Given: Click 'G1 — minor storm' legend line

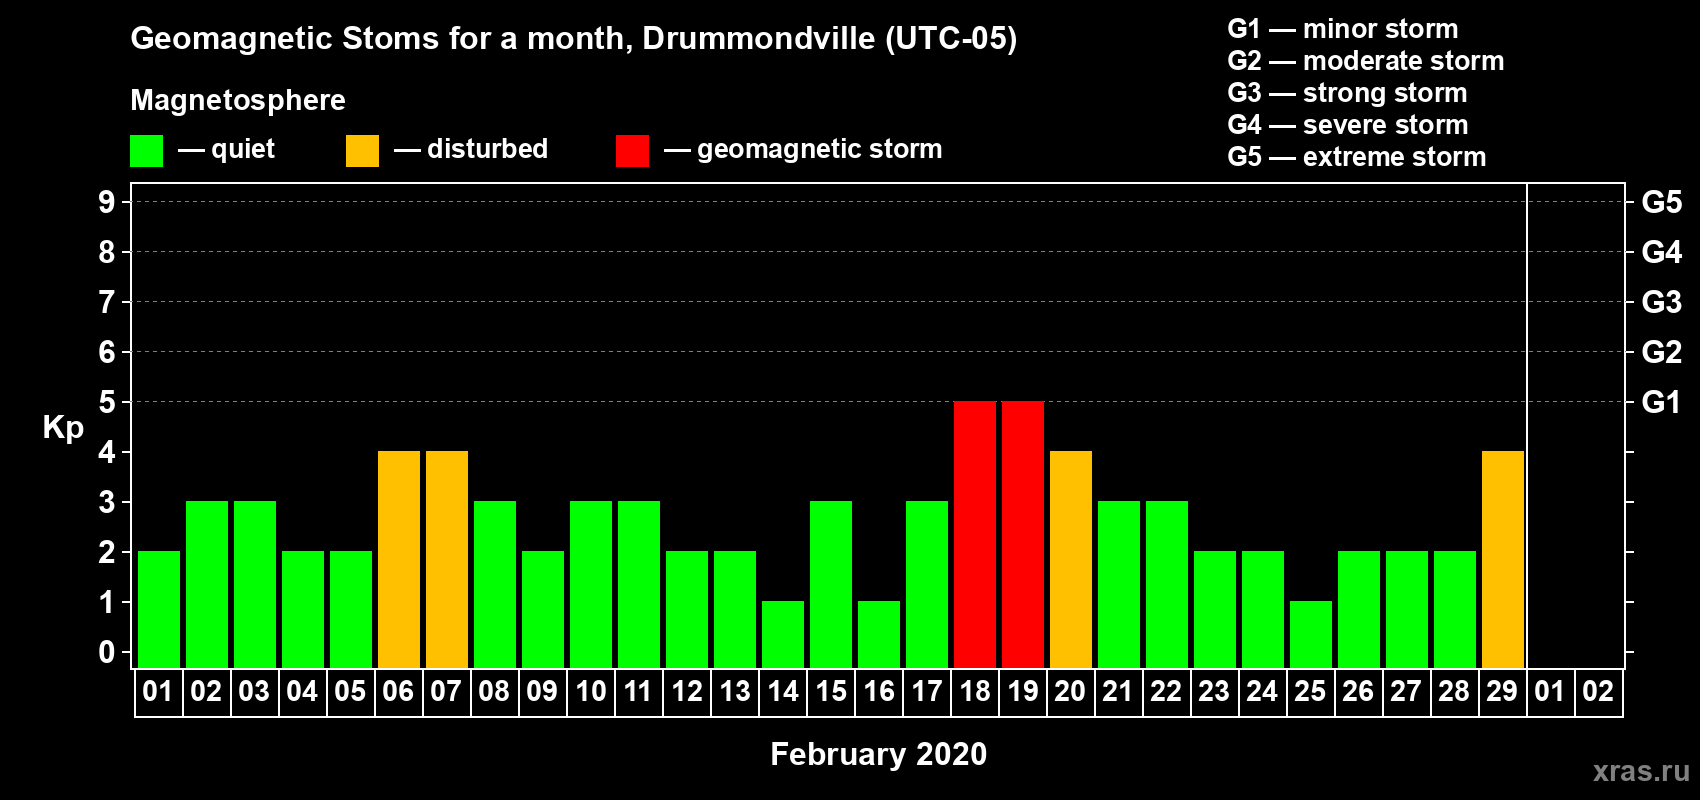Looking at the screenshot, I should (x=1342, y=29).
